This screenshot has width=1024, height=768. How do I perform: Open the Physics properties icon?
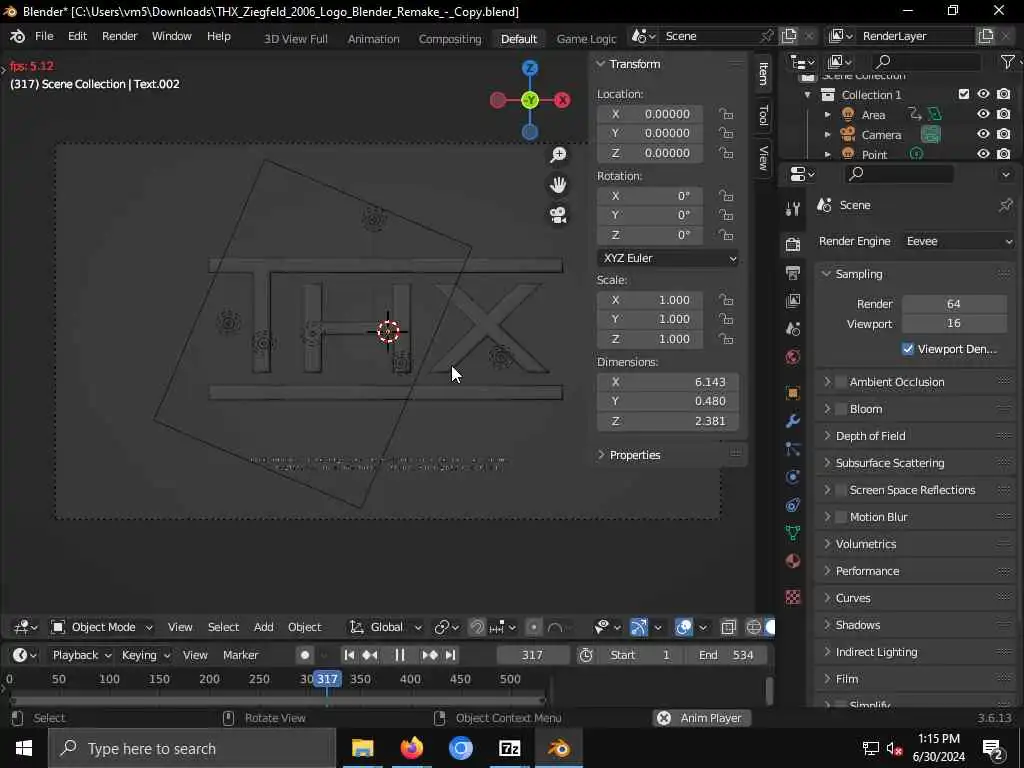(x=793, y=477)
